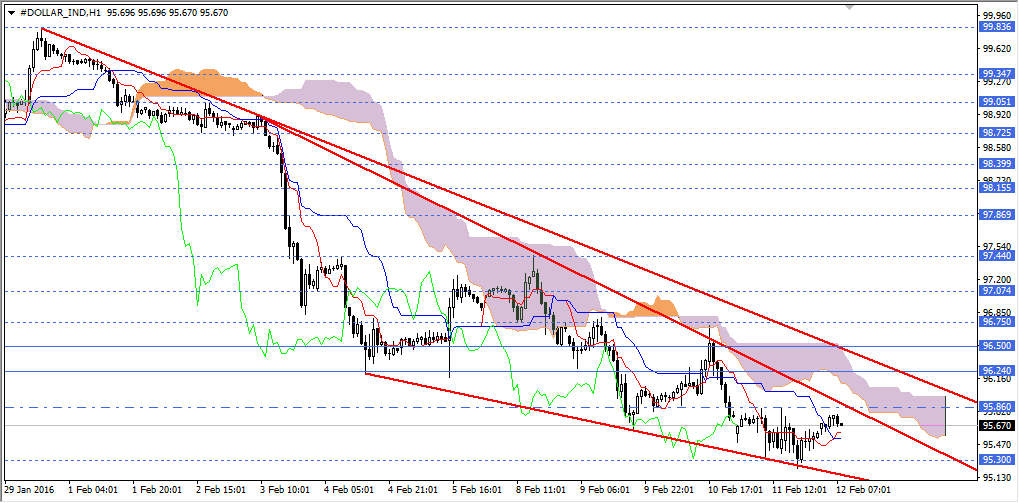
Task: Select the lower red trendline
Action: coord(600,421)
